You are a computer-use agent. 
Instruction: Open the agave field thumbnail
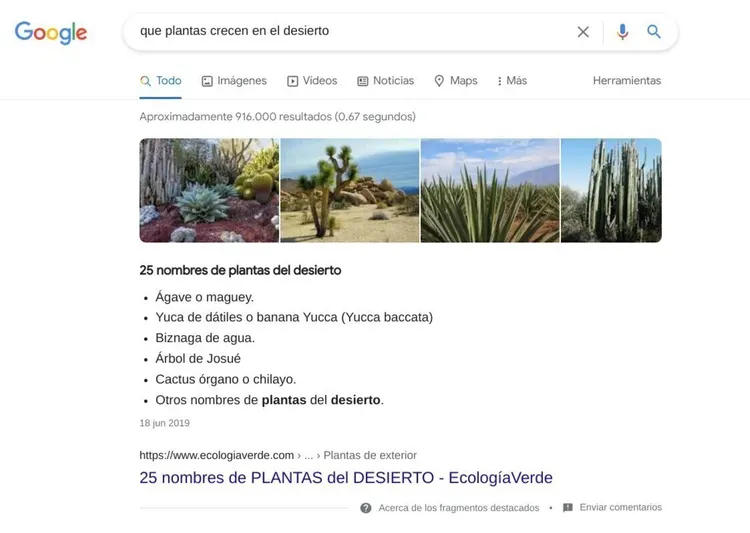[x=490, y=190]
